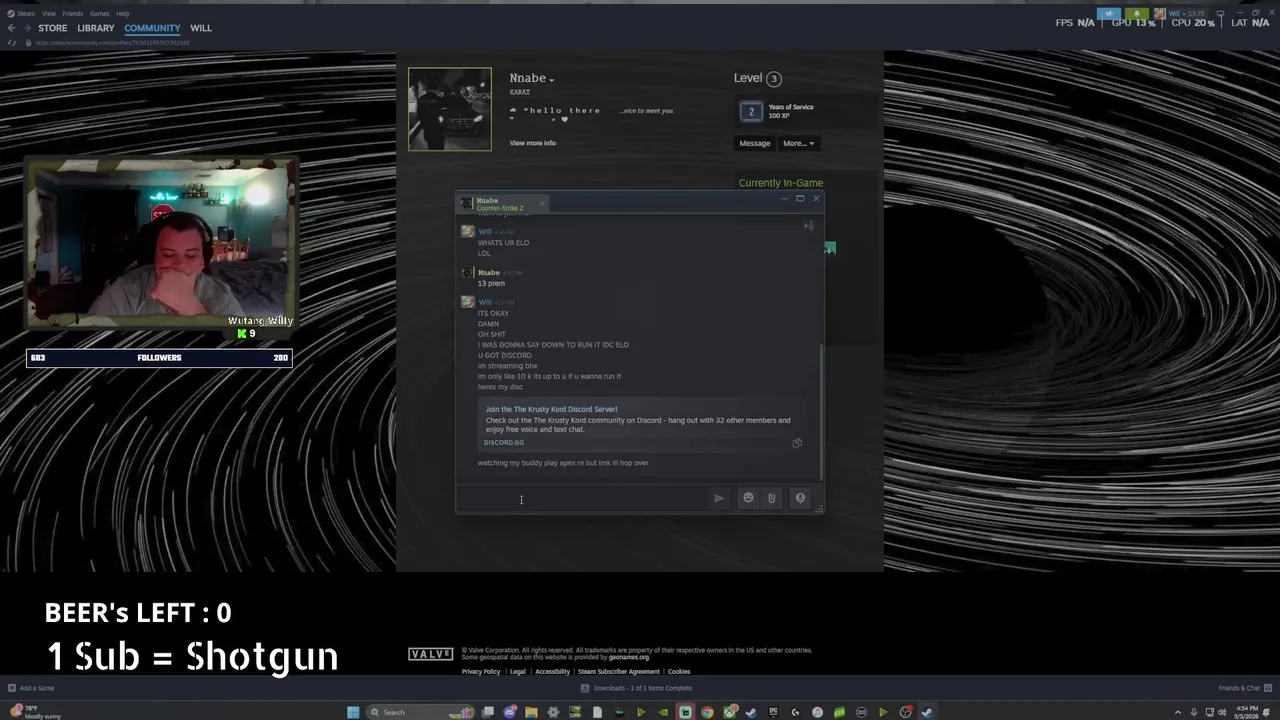Viewport: 1280px width, 720px height.
Task: Reload the Steam community page
Action: (12, 42)
